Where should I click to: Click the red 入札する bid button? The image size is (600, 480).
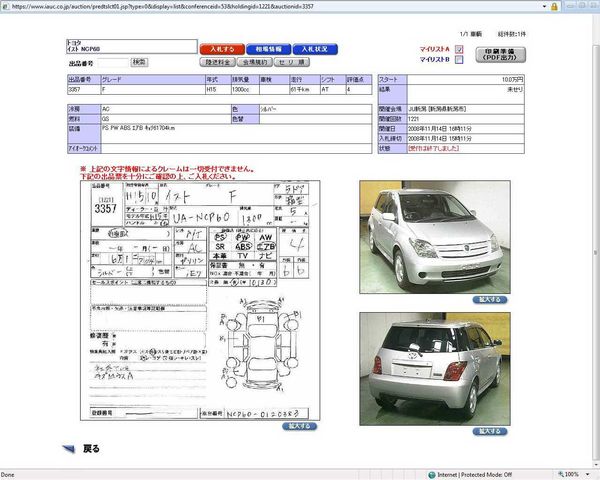pos(222,49)
